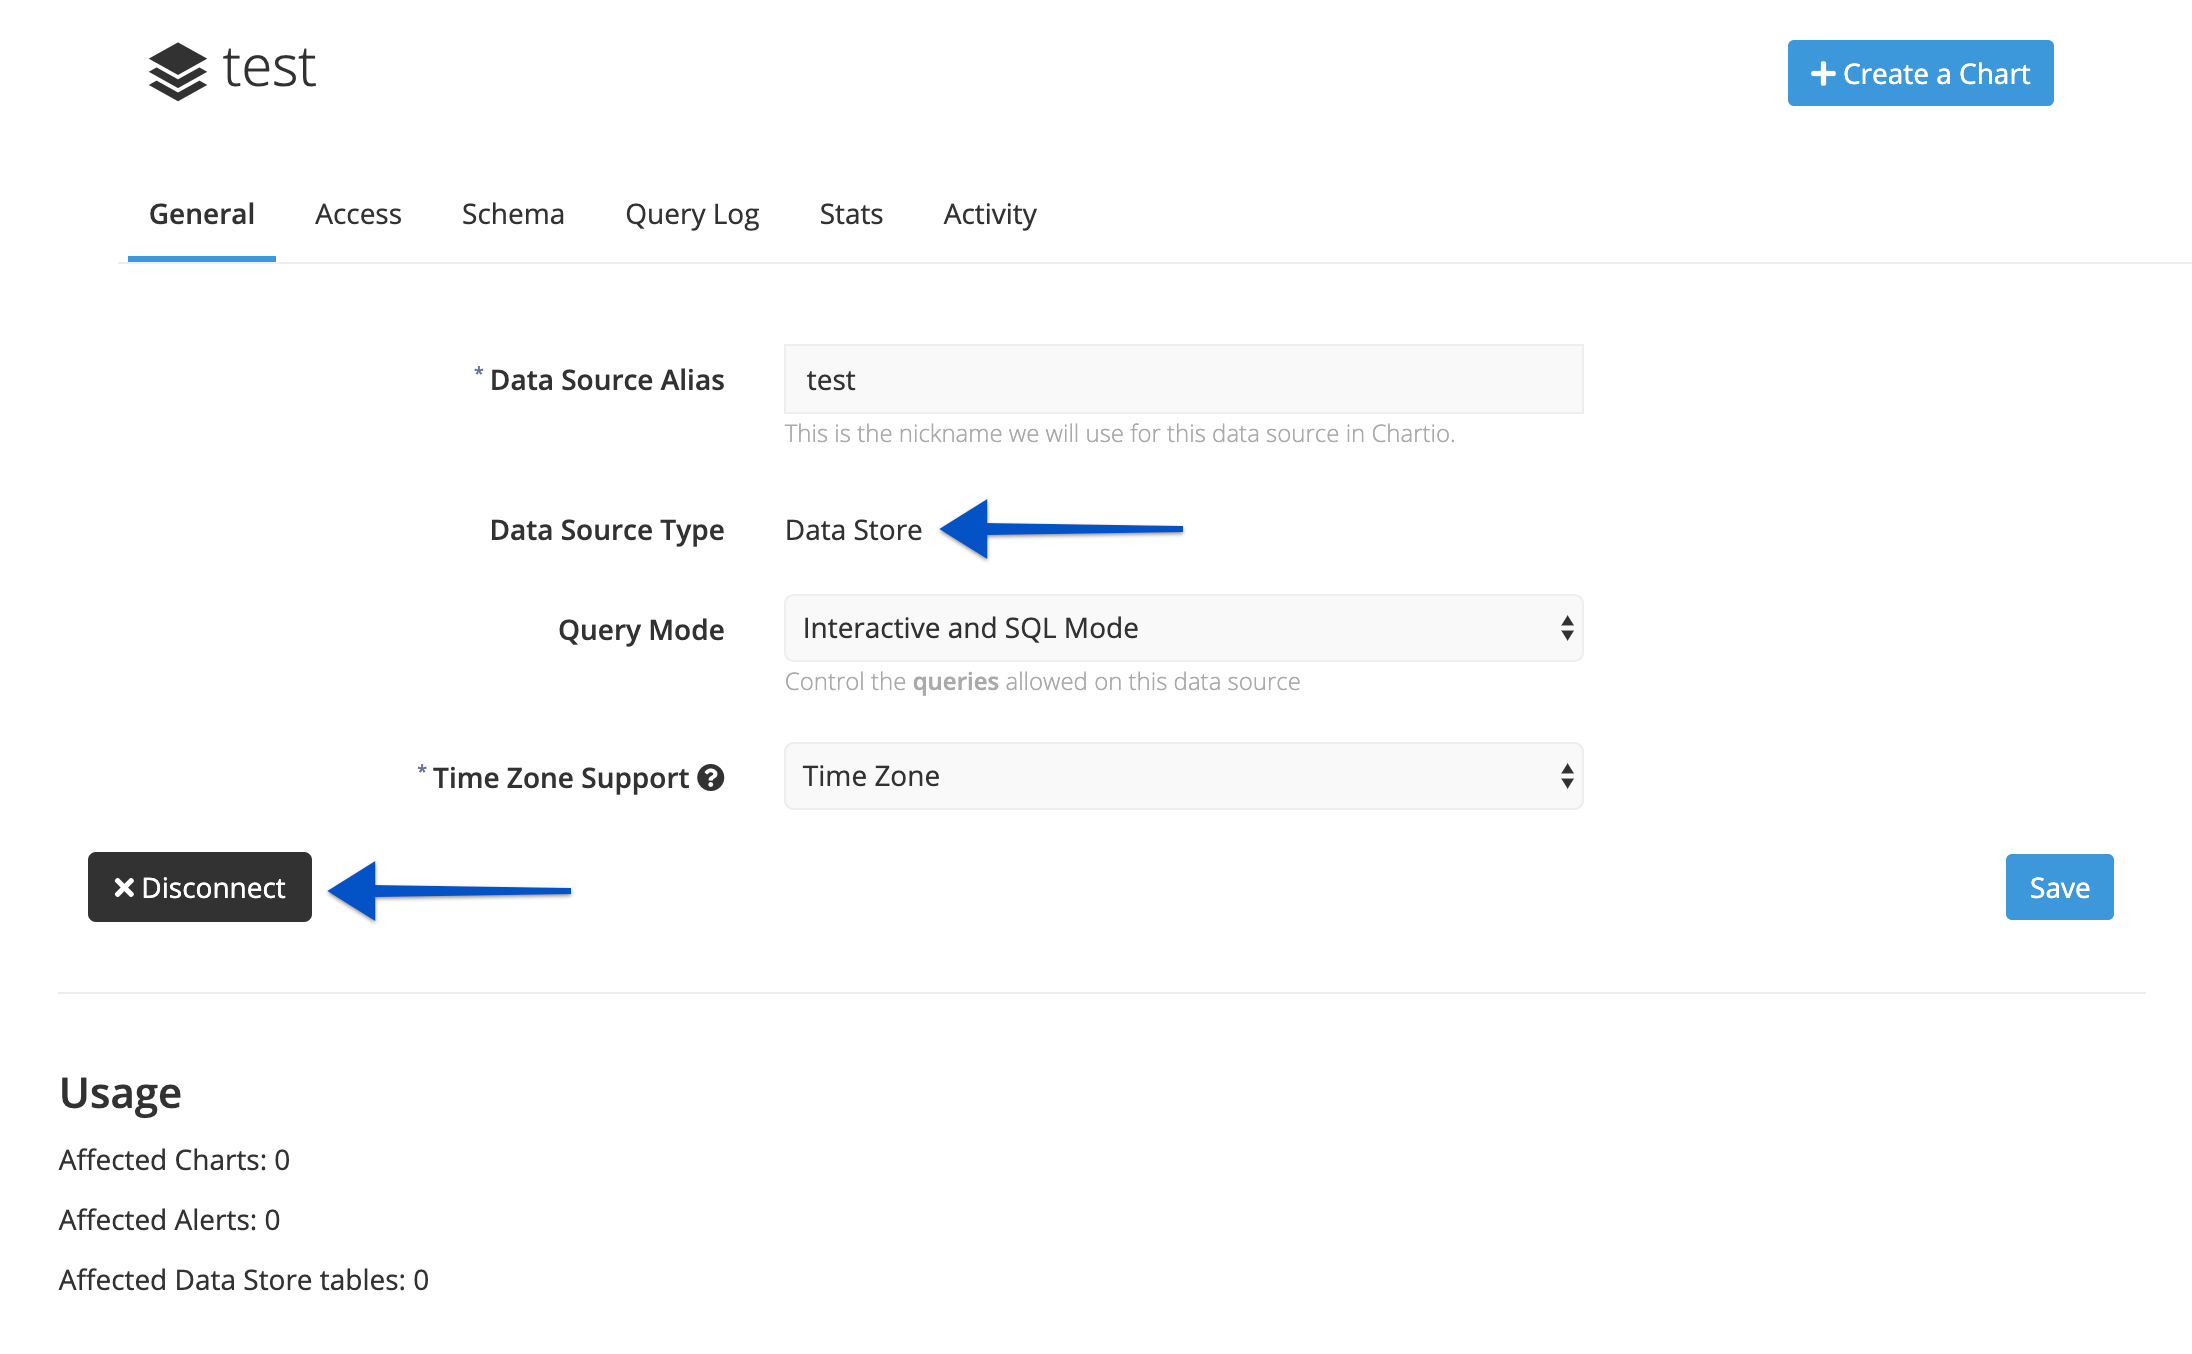Disconnect the test data source

200,887
